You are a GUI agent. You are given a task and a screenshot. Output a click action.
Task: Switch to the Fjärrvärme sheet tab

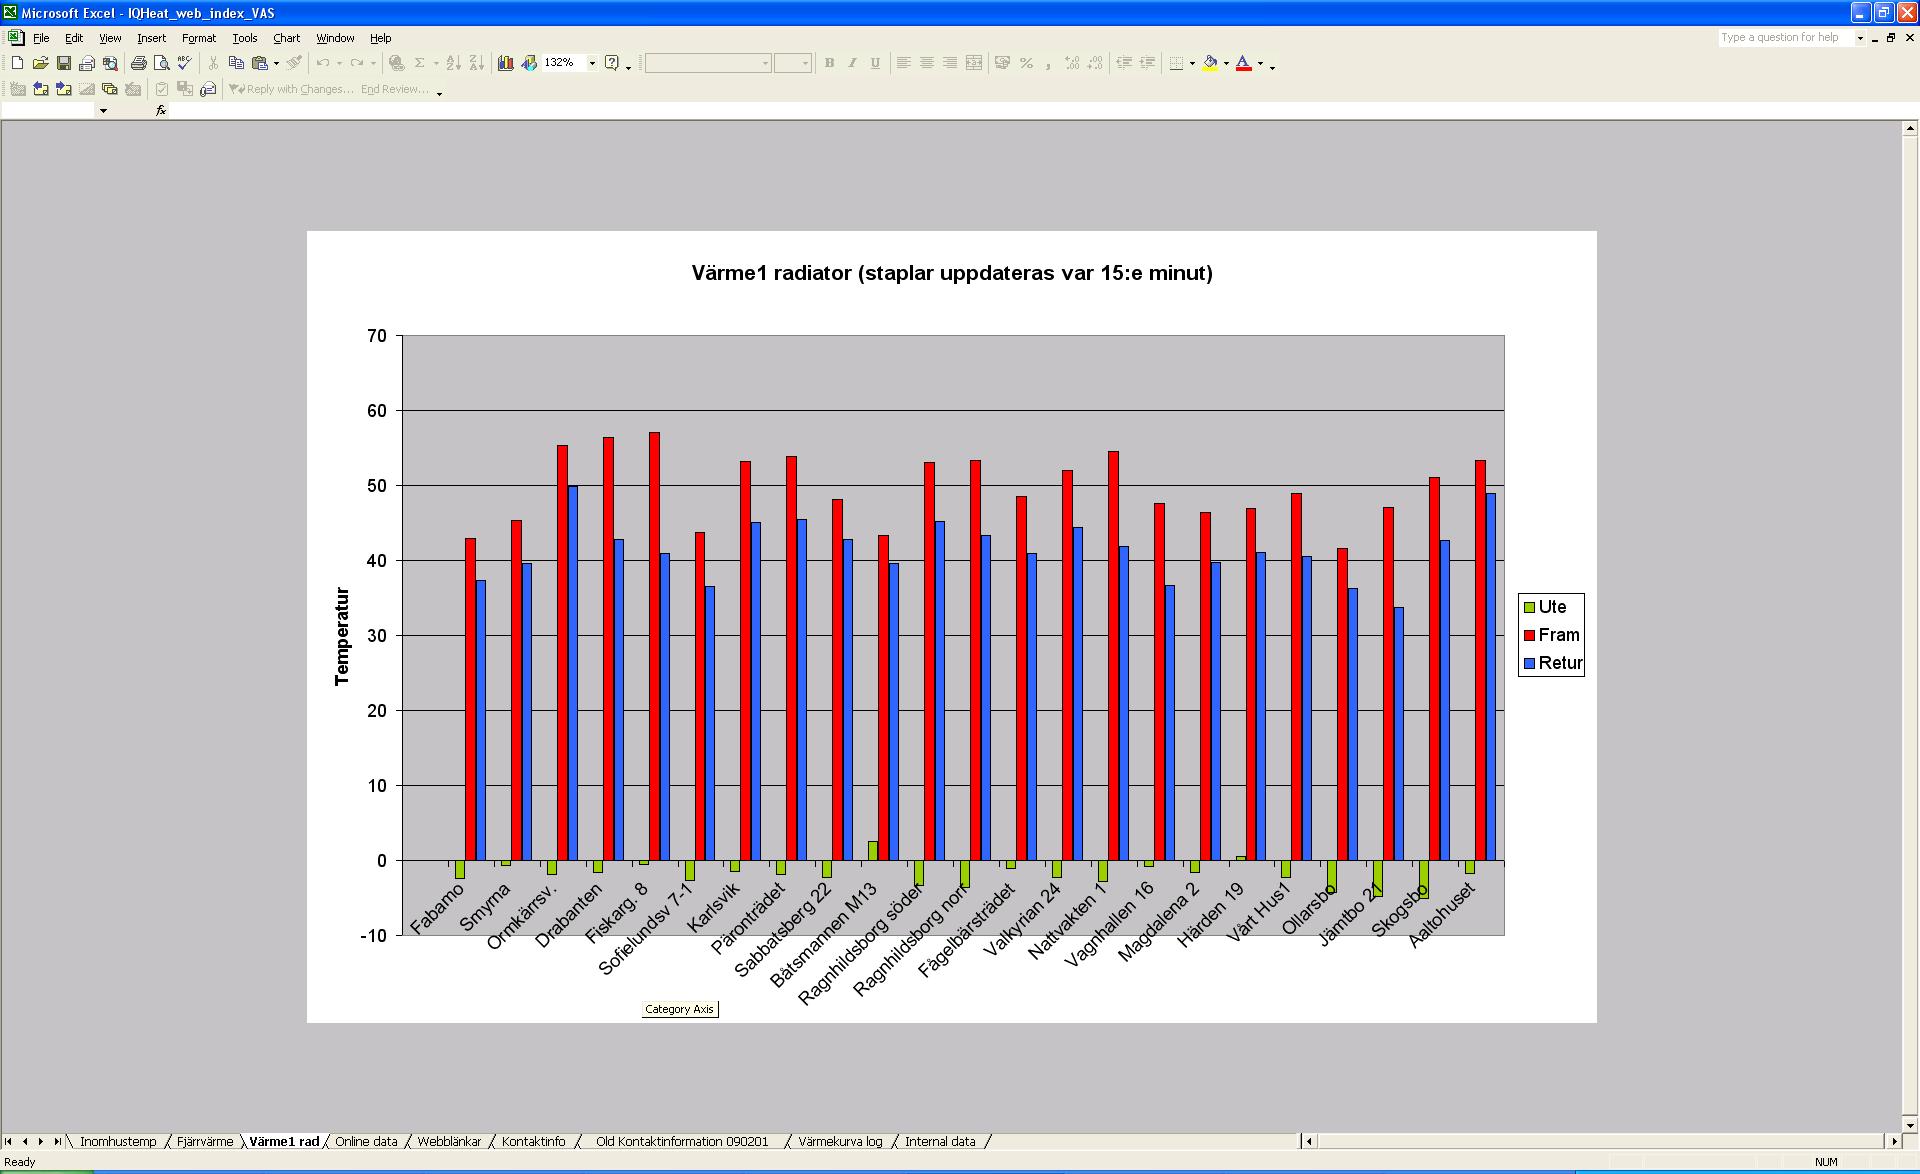(x=205, y=1141)
